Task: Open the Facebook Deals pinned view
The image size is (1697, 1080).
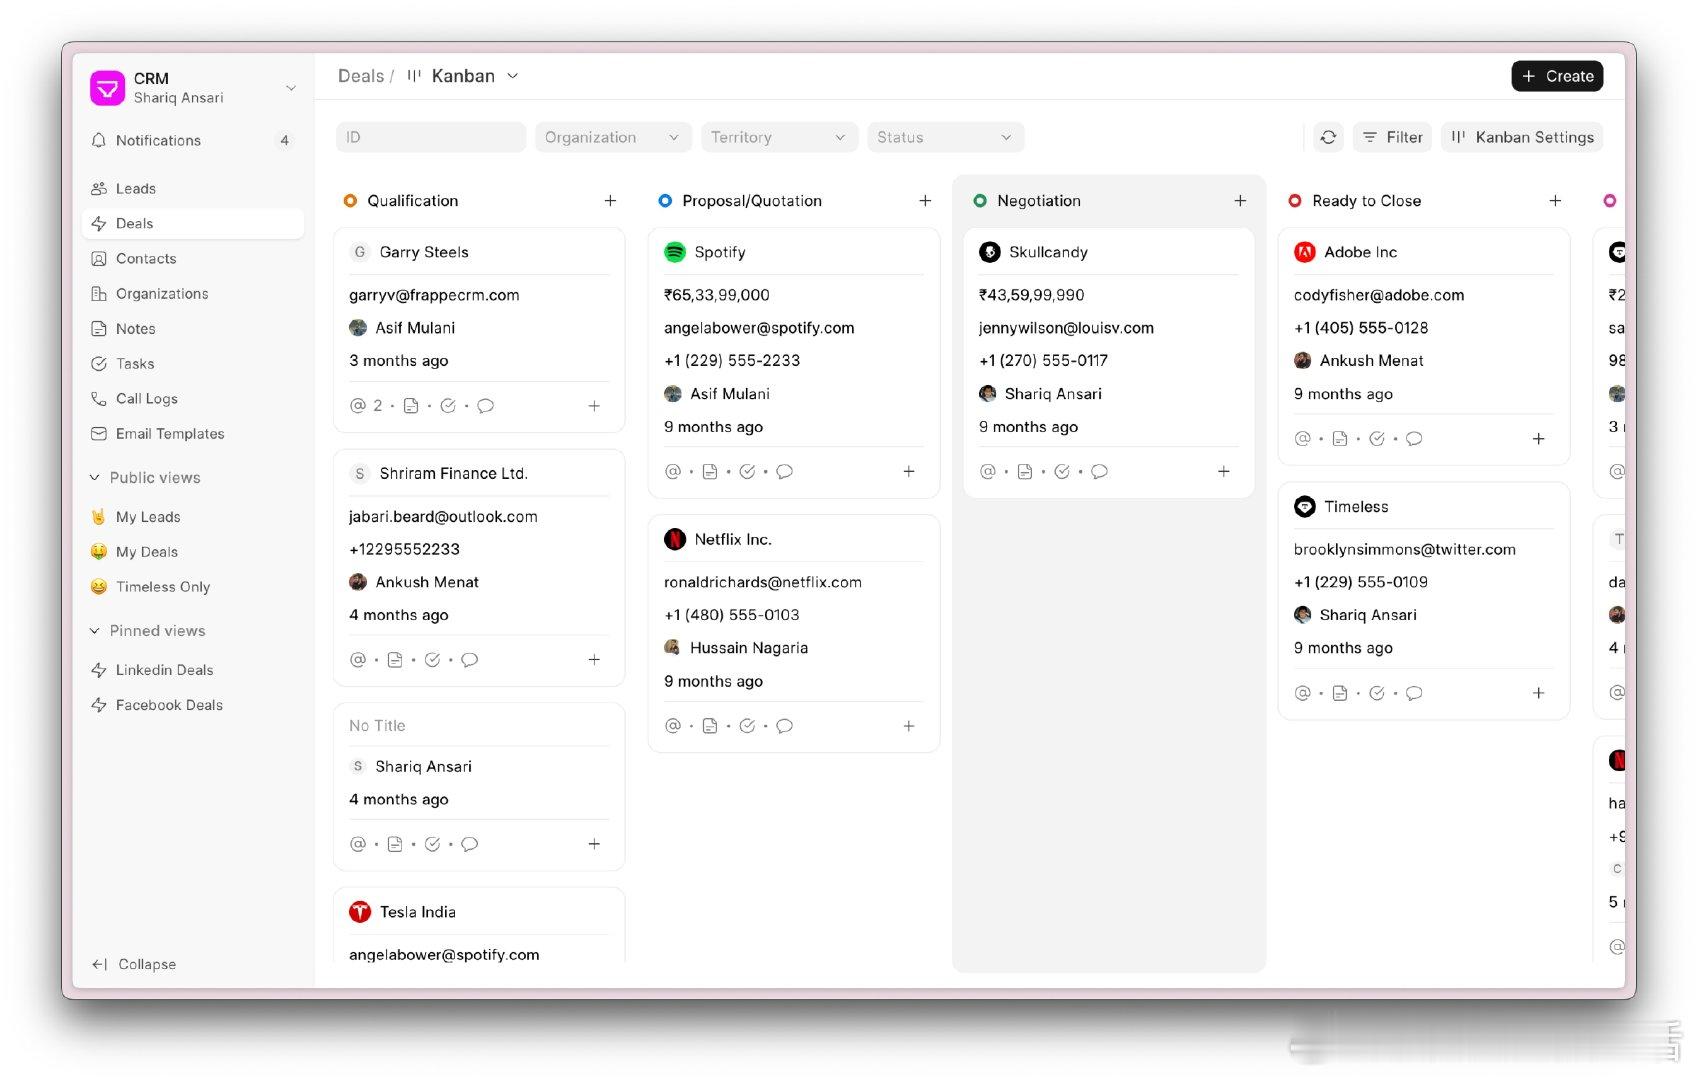Action: pos(192,704)
